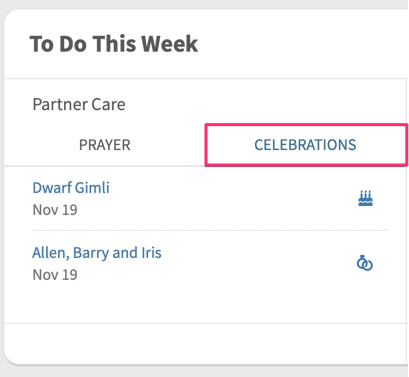Click the To Do This Week heading
This screenshot has height=377, width=409.
coord(114,44)
